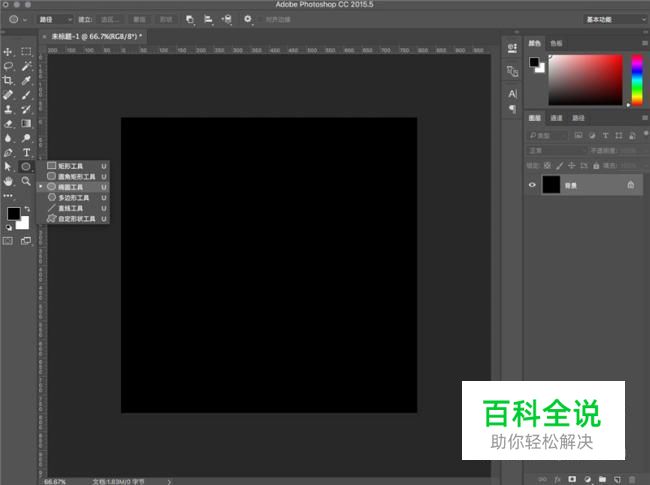Select the Lasso tool
Viewport: 650px width, 485px height.
click(x=9, y=66)
